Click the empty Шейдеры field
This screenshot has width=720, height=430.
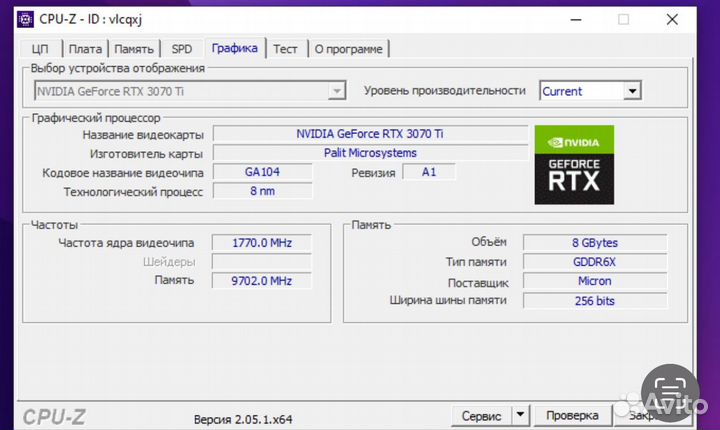262,262
